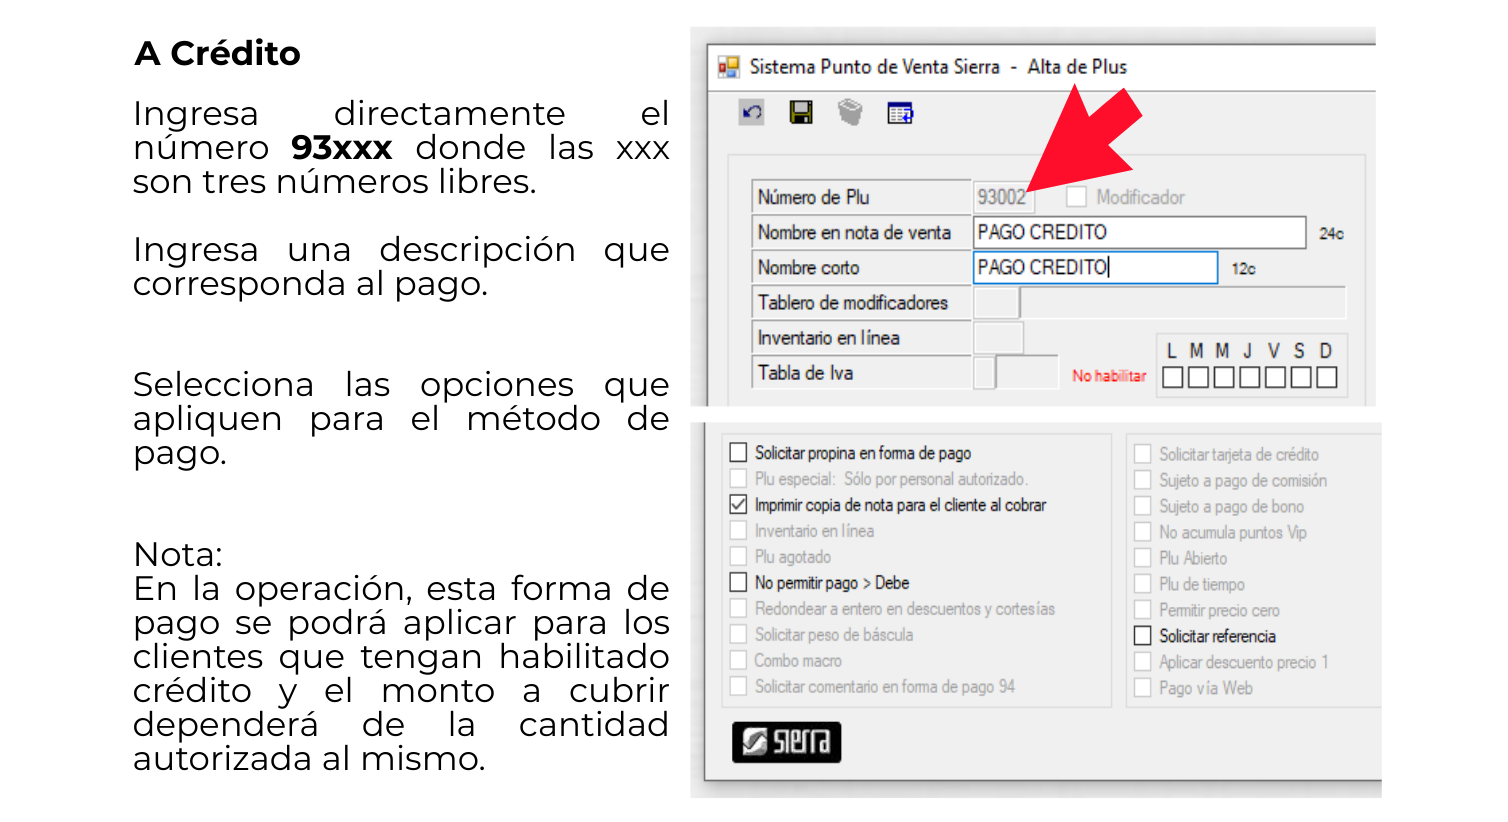Check the Solicitar referencia option

pyautogui.click(x=1143, y=636)
